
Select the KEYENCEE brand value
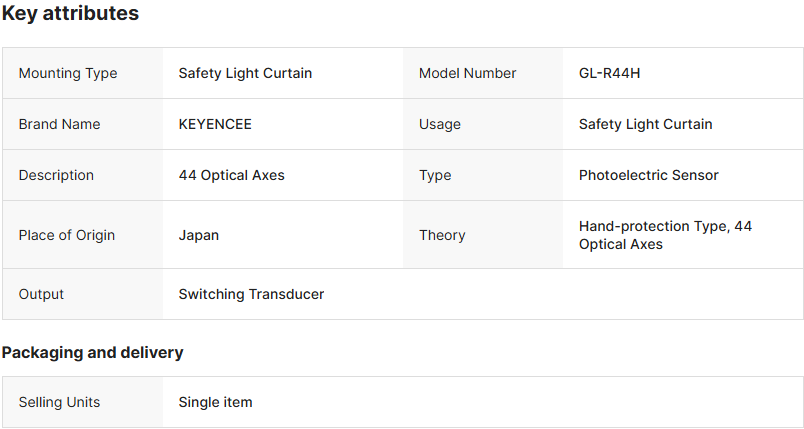[x=215, y=124]
